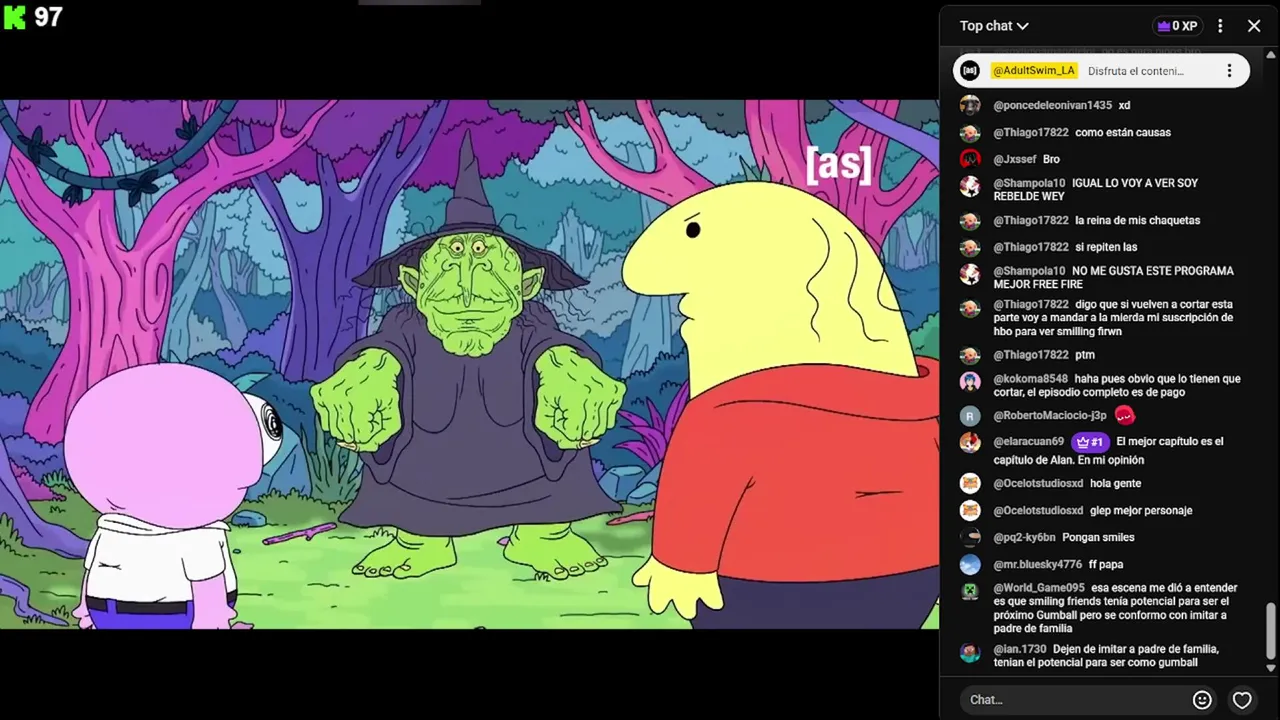The image size is (1280, 720).
Task: Click avatar beside 'digo que si vuelven' message
Action: point(970,308)
